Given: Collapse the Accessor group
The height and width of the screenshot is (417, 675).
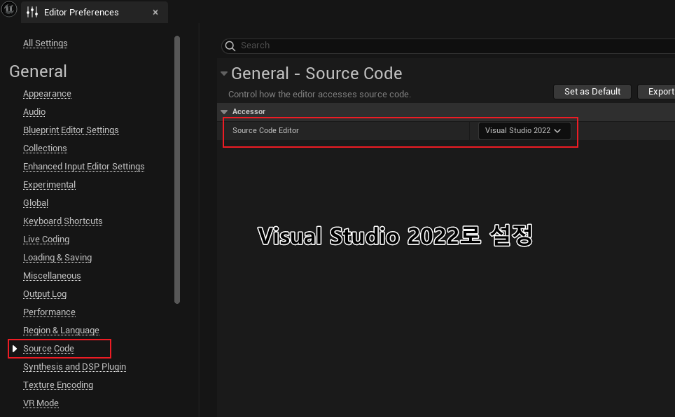Looking at the screenshot, I should point(224,111).
